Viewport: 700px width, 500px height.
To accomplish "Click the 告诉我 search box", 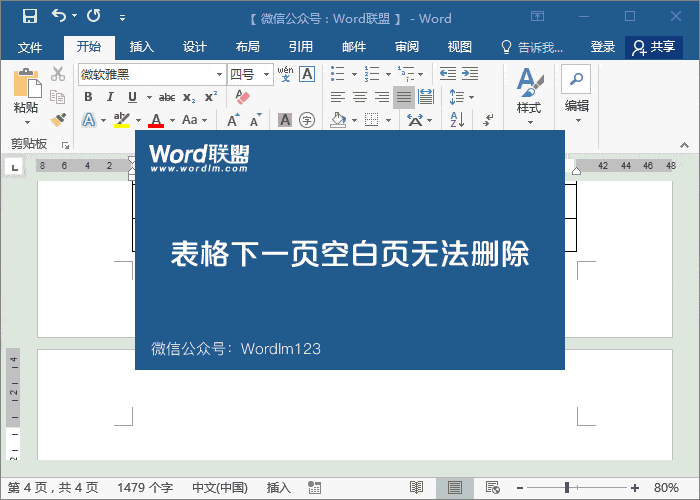I will tap(532, 46).
